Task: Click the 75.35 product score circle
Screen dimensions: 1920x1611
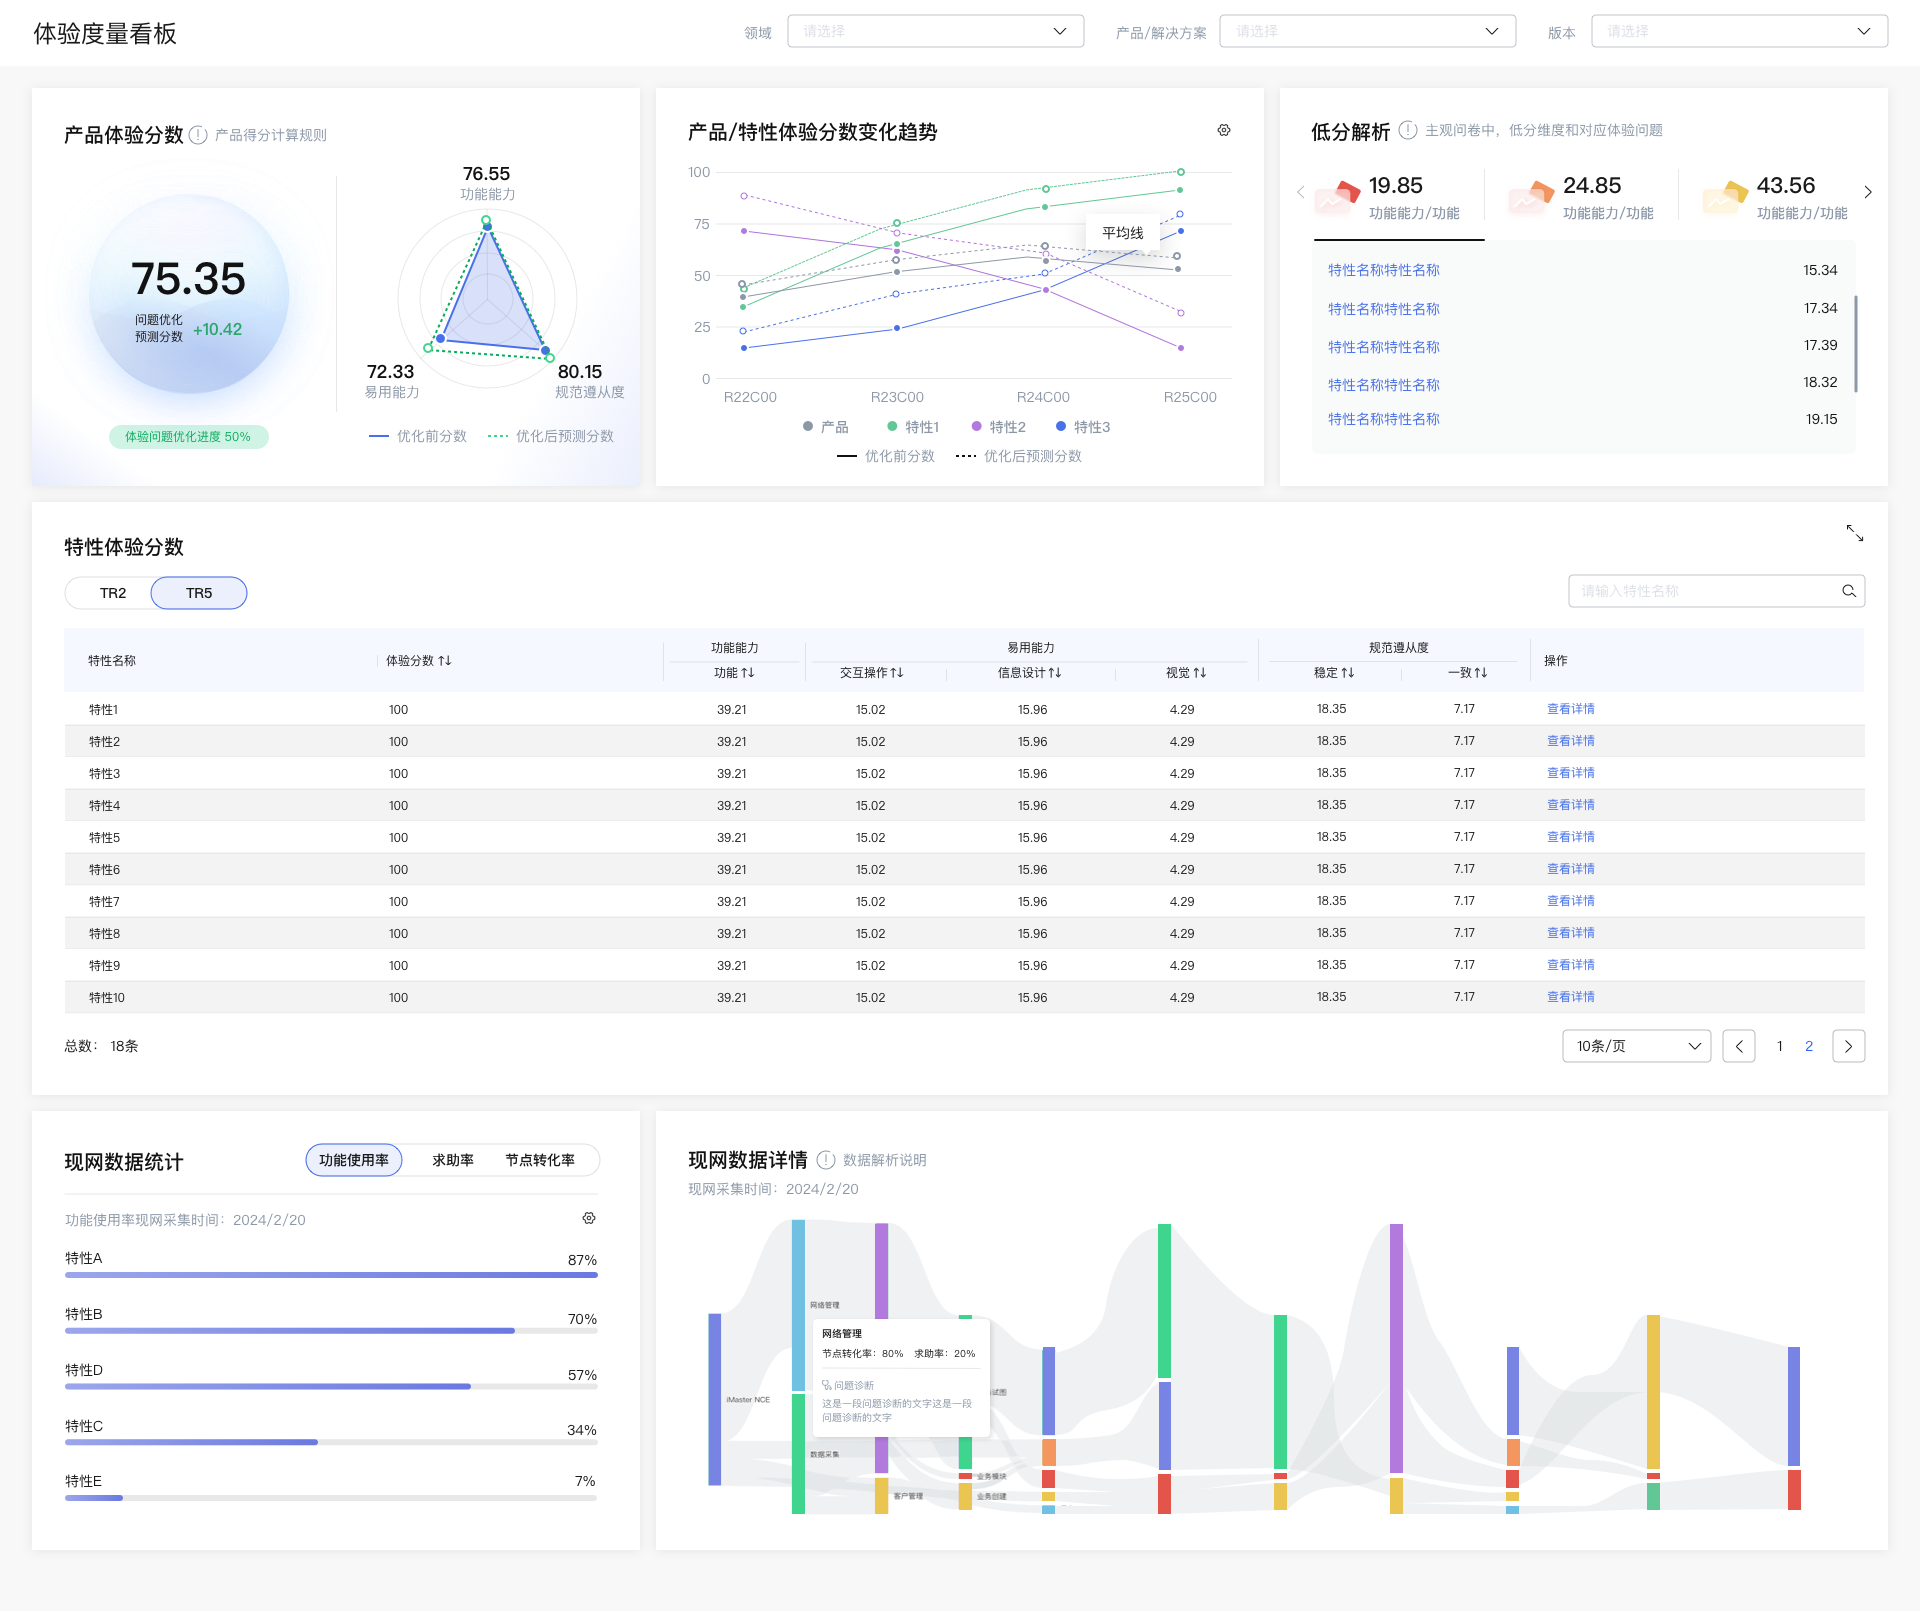Action: pos(189,293)
